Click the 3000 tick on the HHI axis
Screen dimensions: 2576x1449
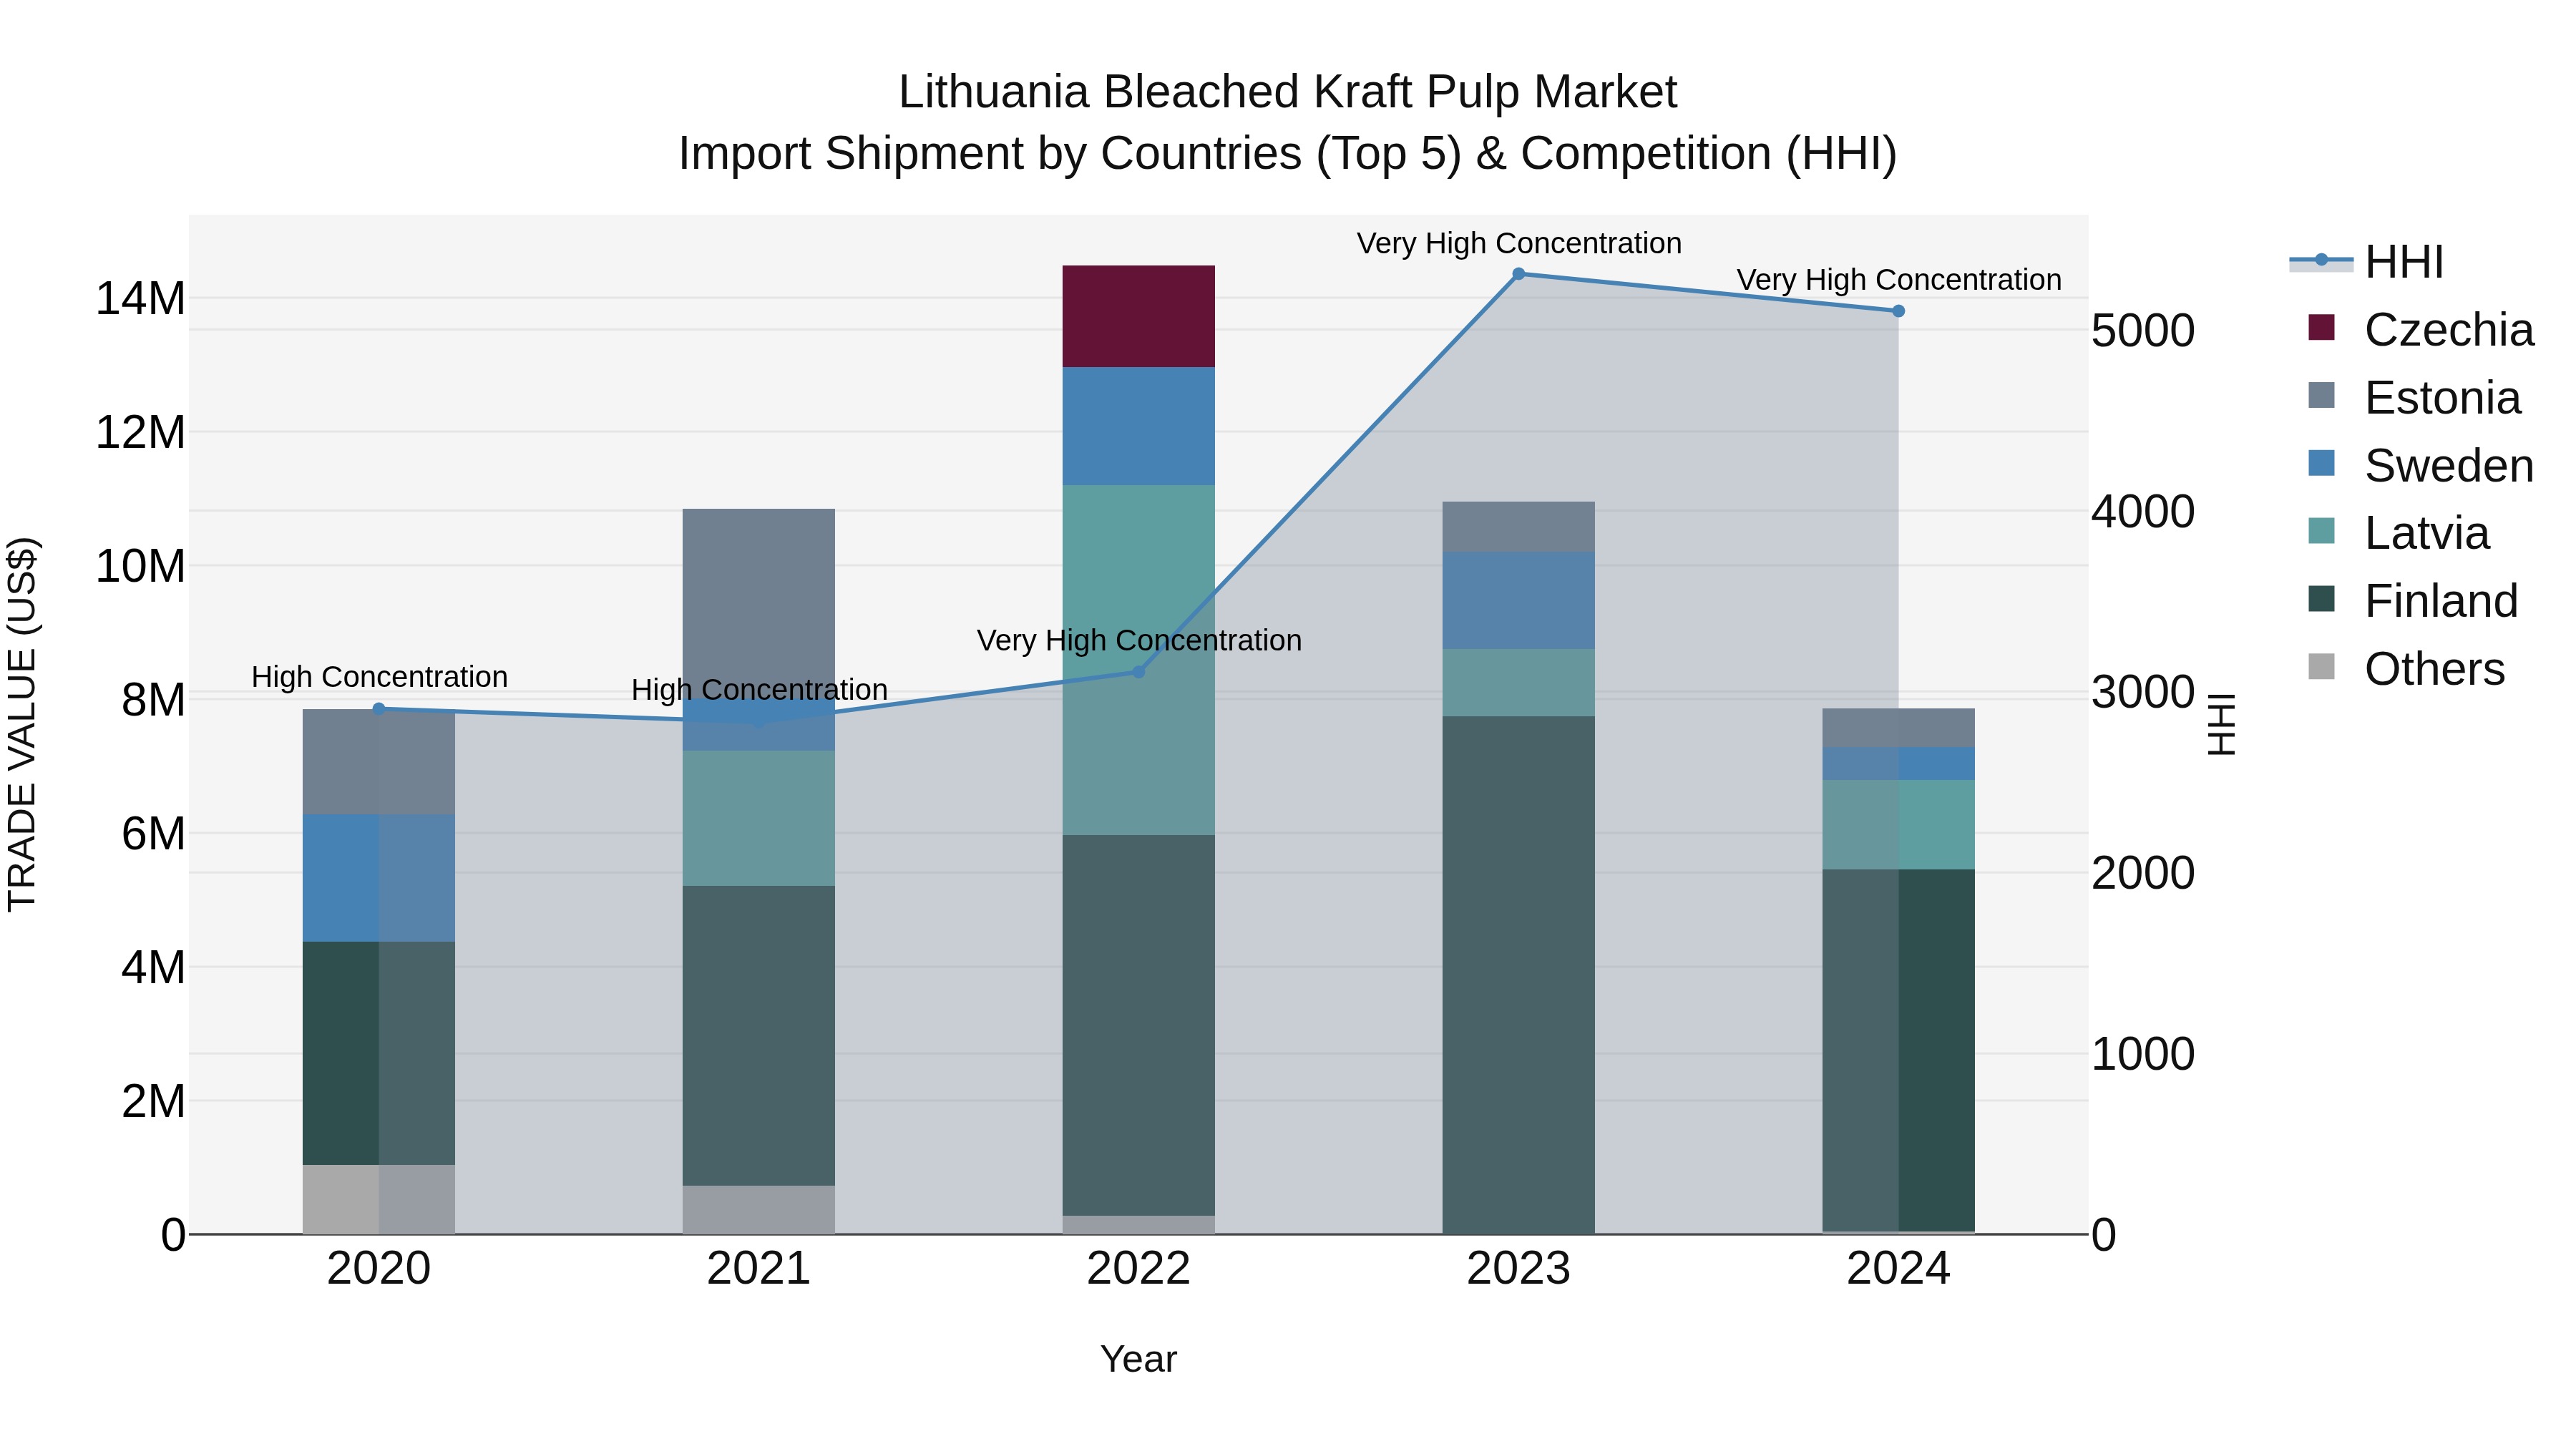point(2143,692)
